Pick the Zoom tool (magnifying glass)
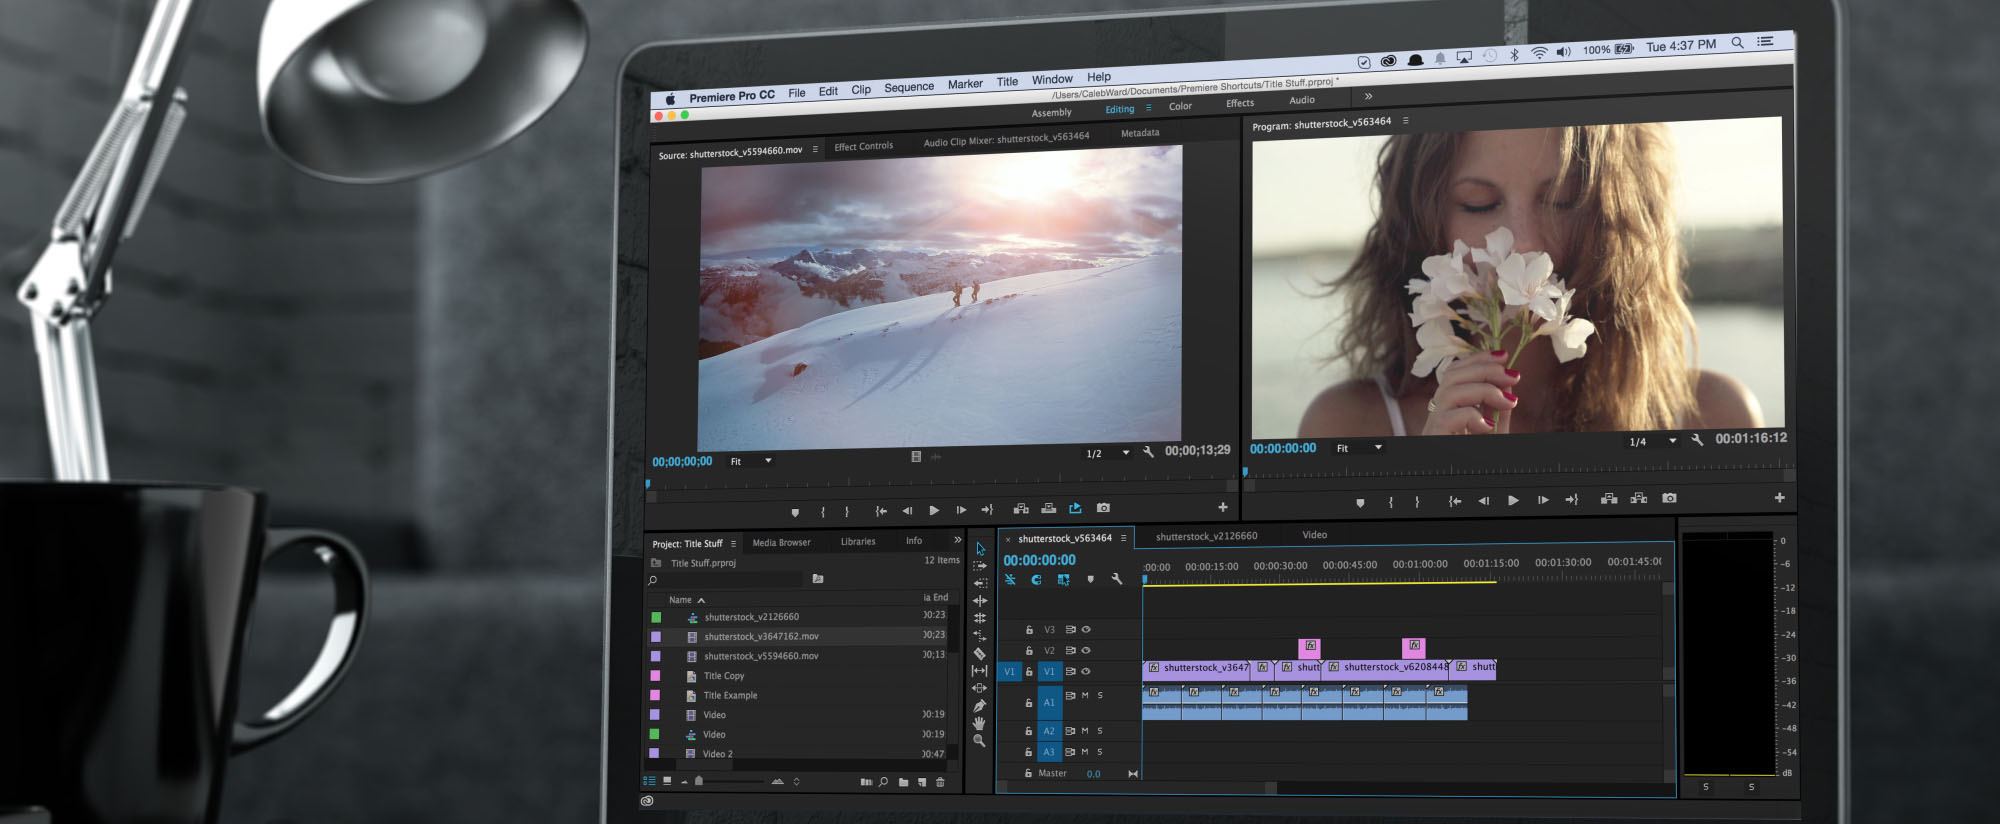The width and height of the screenshot is (2000, 824). (x=980, y=741)
